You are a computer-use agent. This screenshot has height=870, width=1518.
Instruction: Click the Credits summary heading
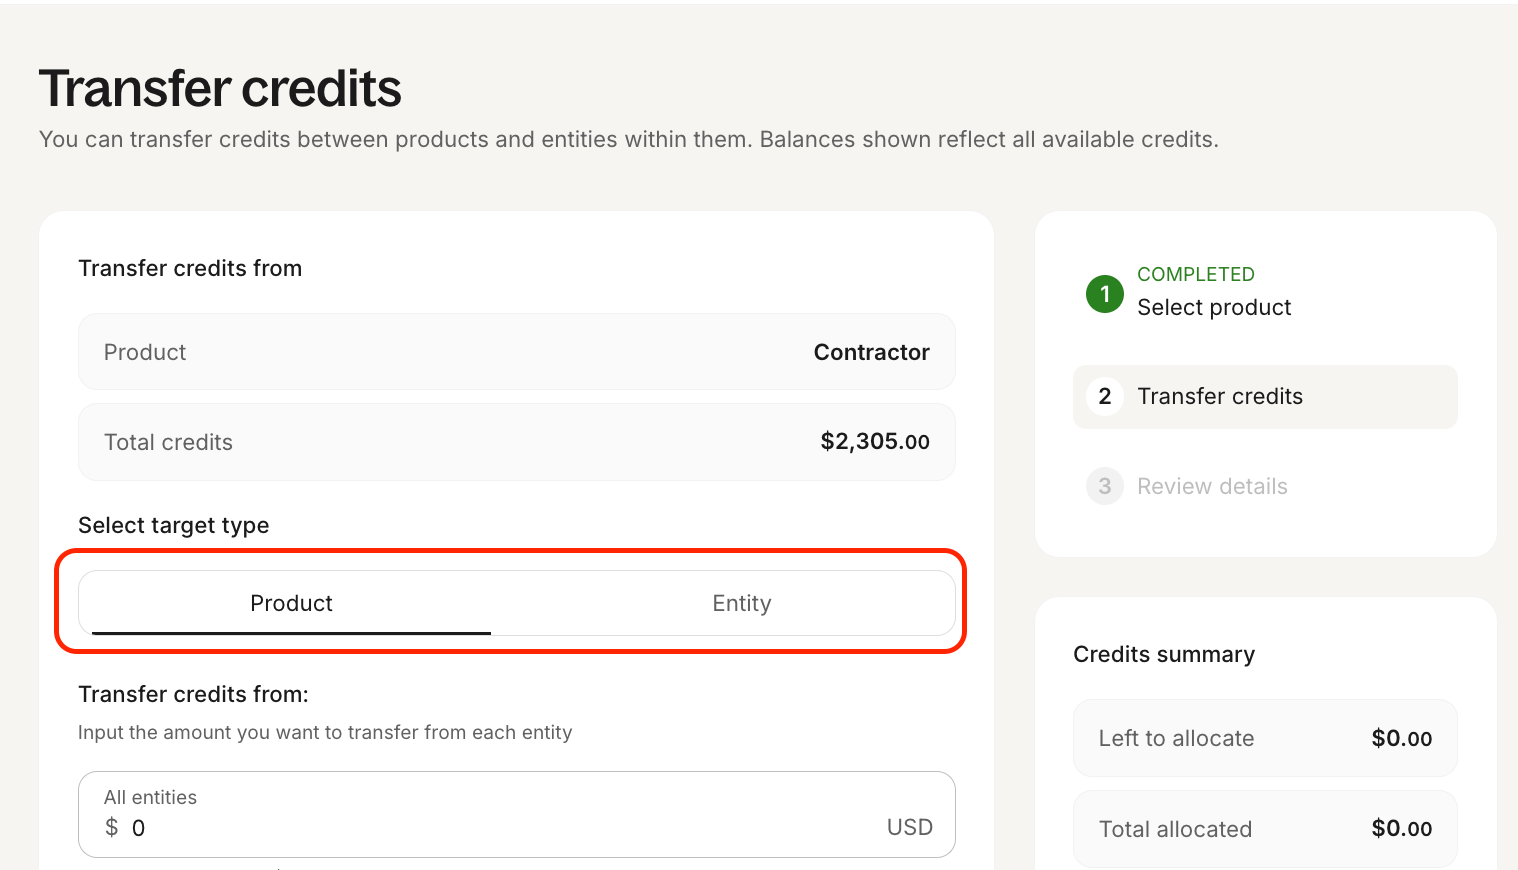pyautogui.click(x=1163, y=655)
